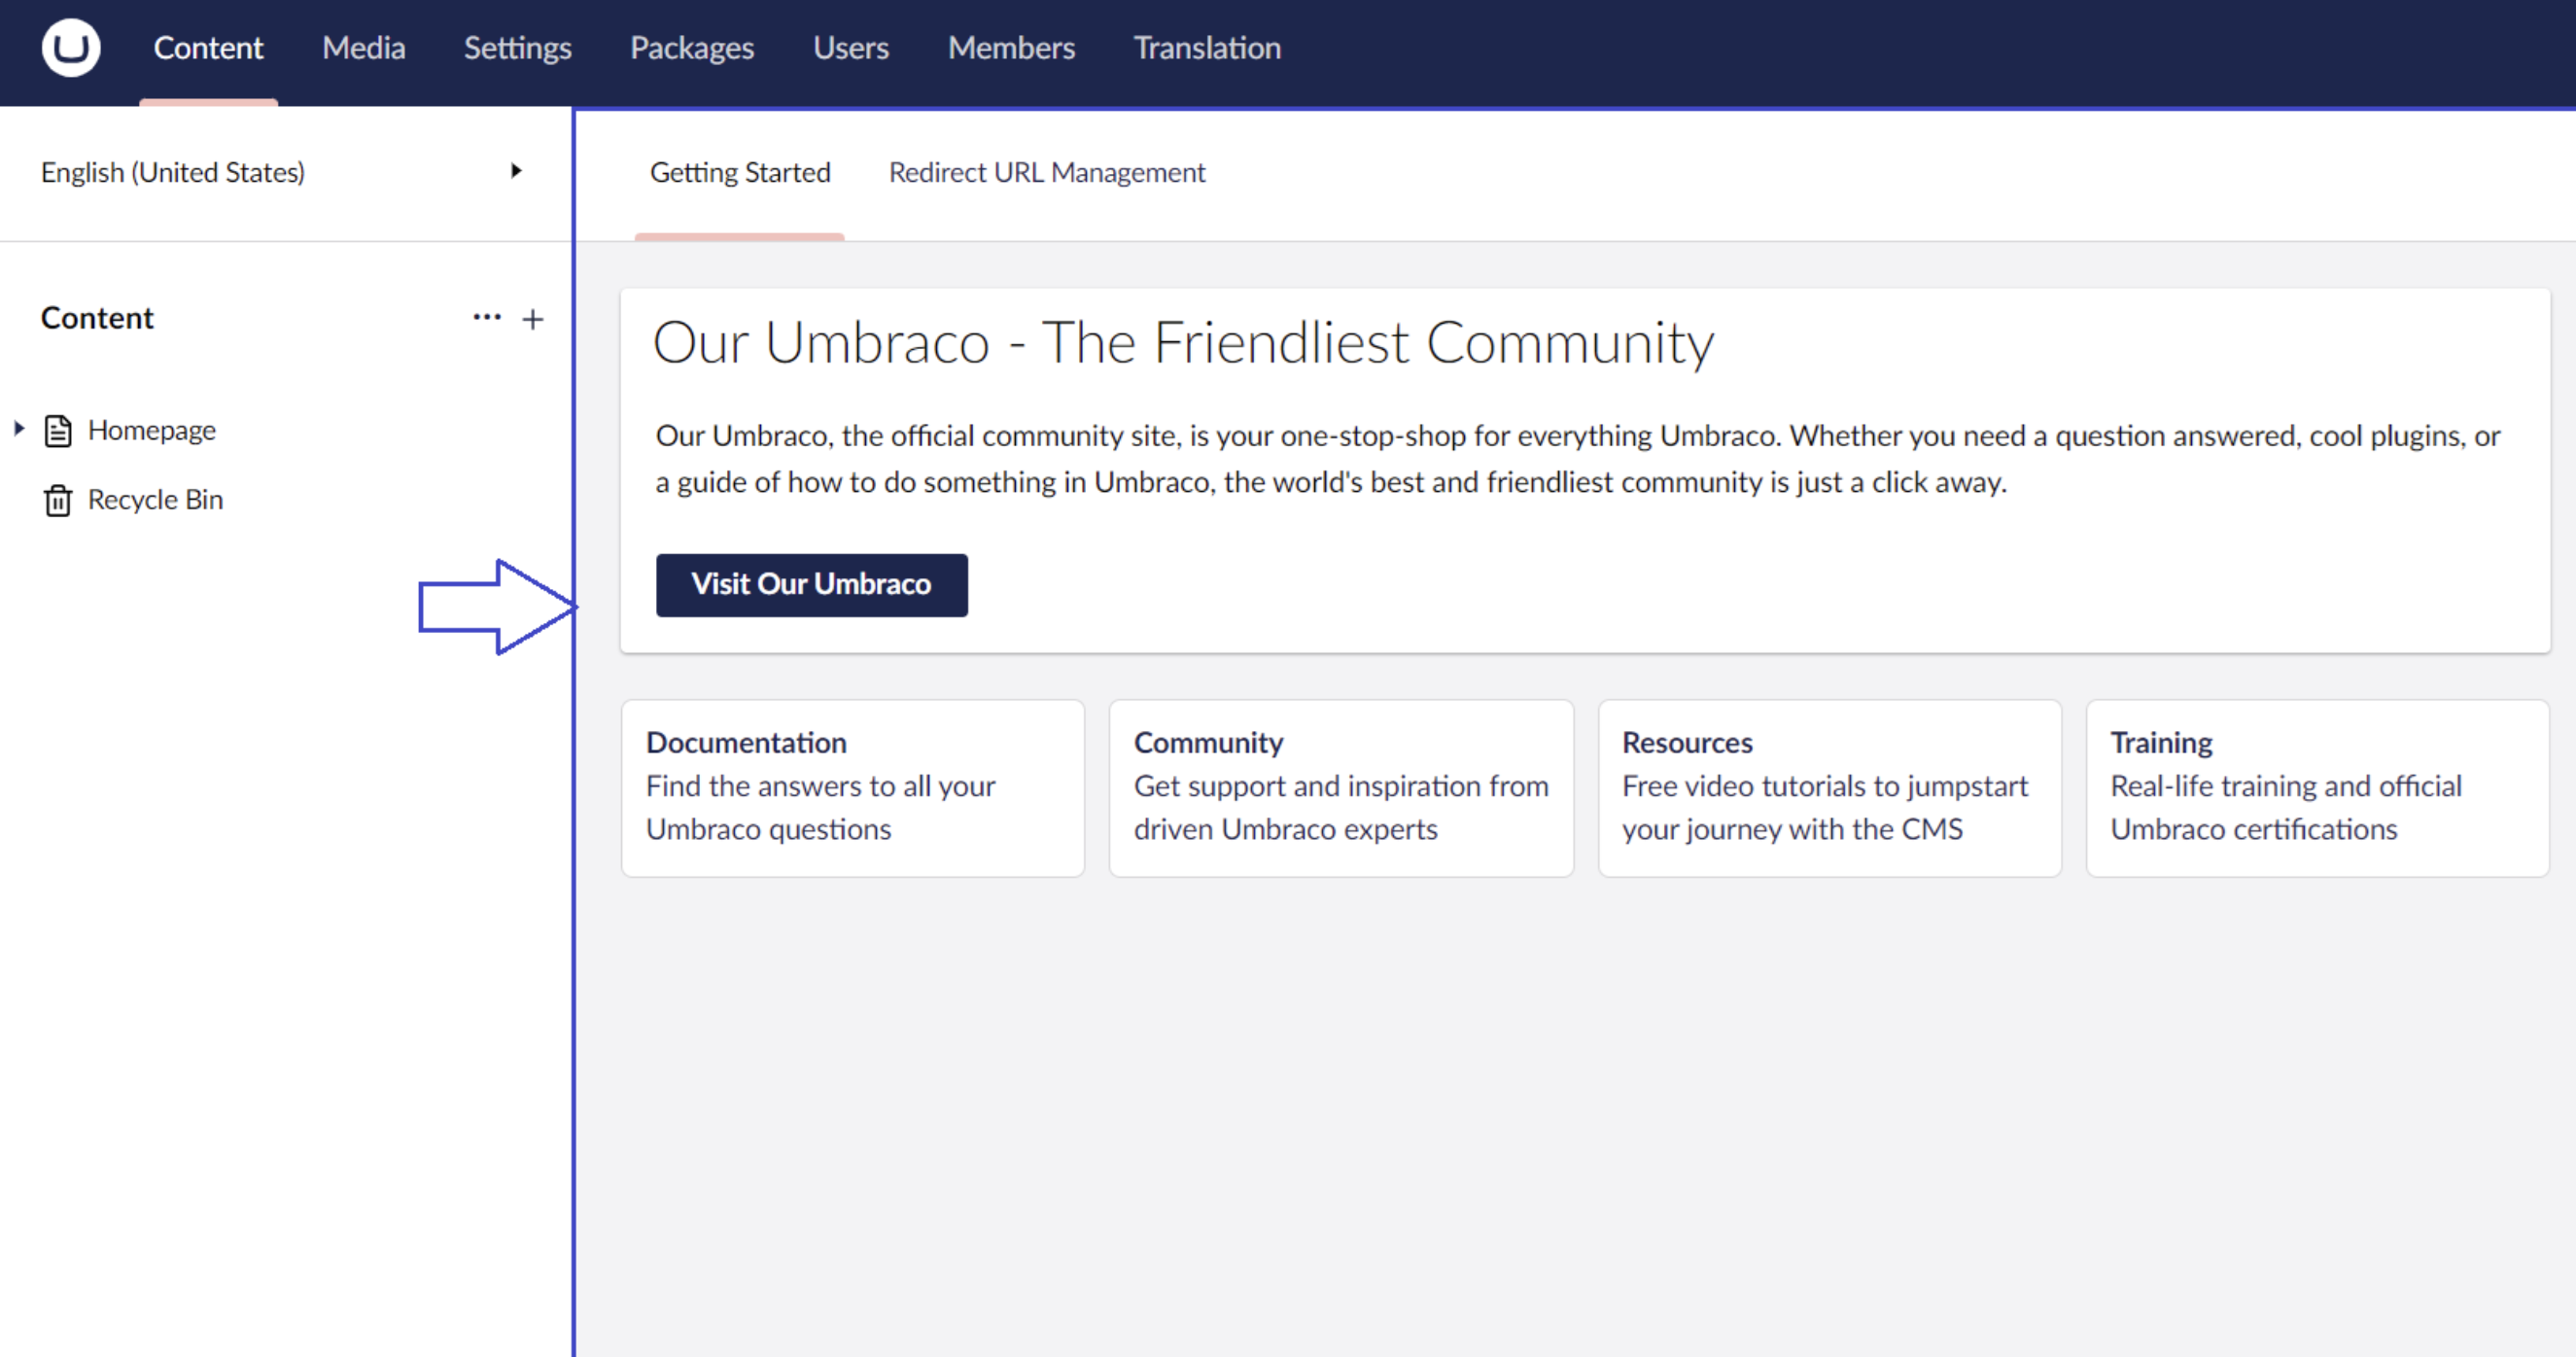Open the Users section
The image size is (2576, 1357).
[851, 47]
